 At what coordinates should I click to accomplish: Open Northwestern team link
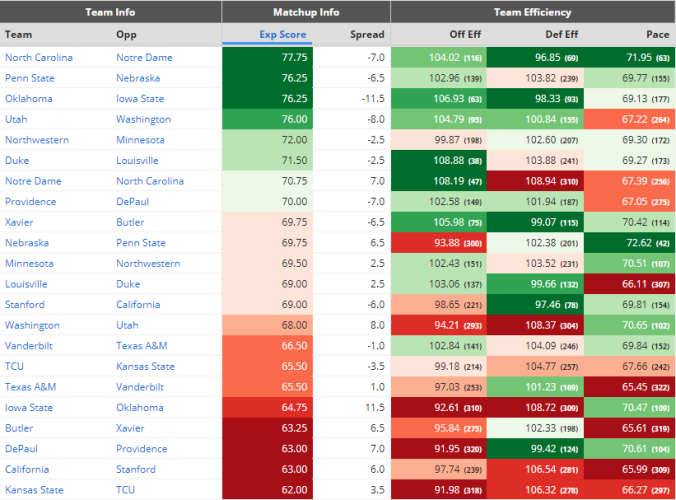(x=37, y=140)
